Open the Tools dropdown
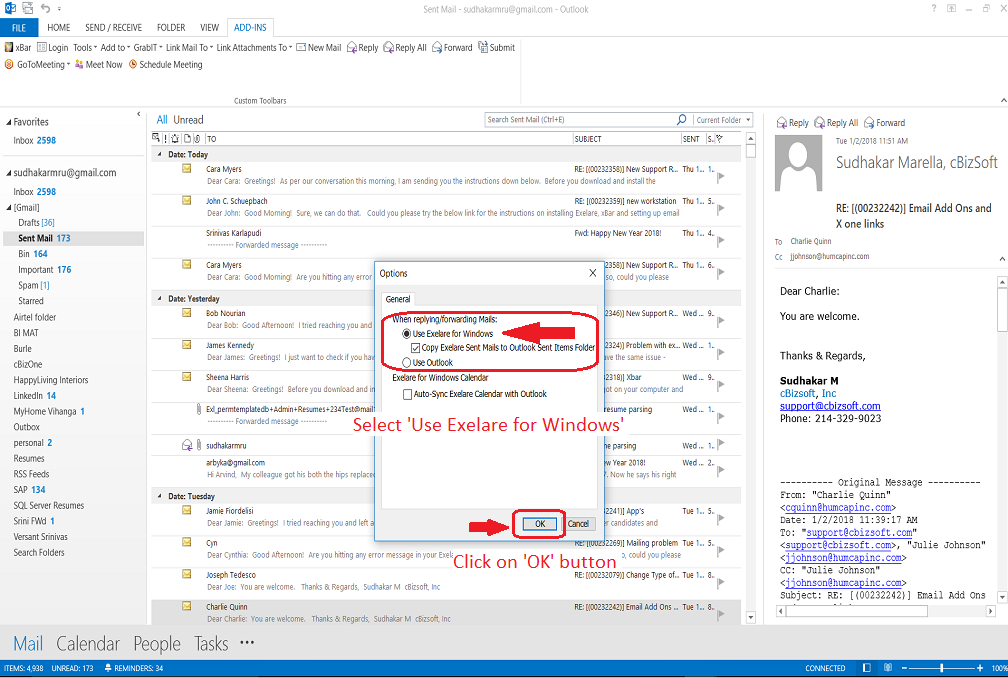The height and width of the screenshot is (678, 1008). (x=85, y=48)
